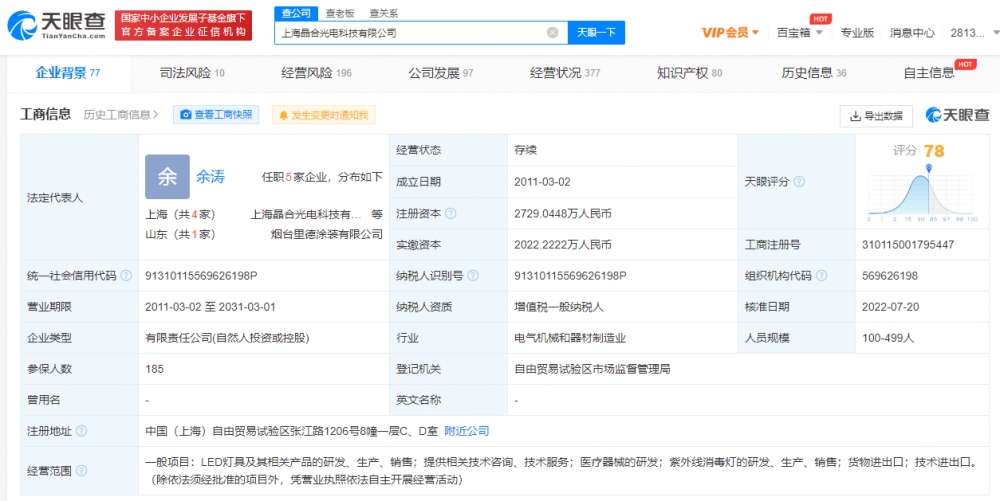Click help icon beside 统一社会信用代码

point(126,276)
